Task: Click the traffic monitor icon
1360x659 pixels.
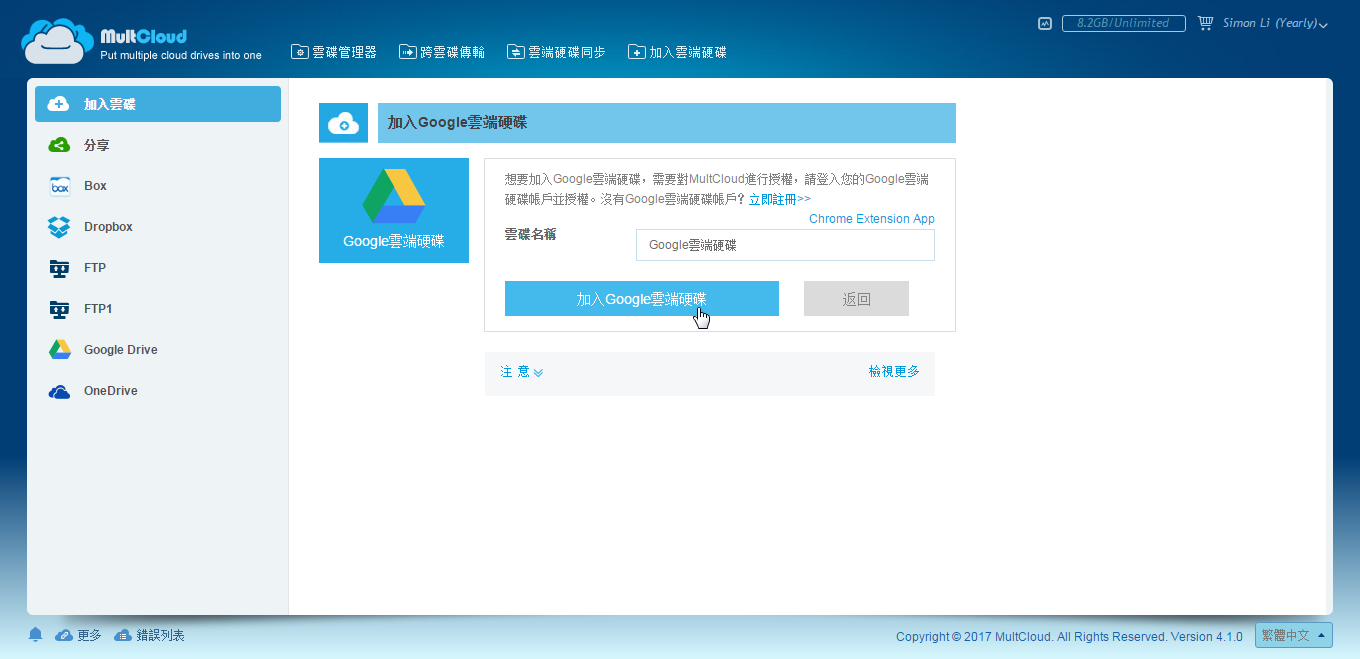Action: (1045, 23)
